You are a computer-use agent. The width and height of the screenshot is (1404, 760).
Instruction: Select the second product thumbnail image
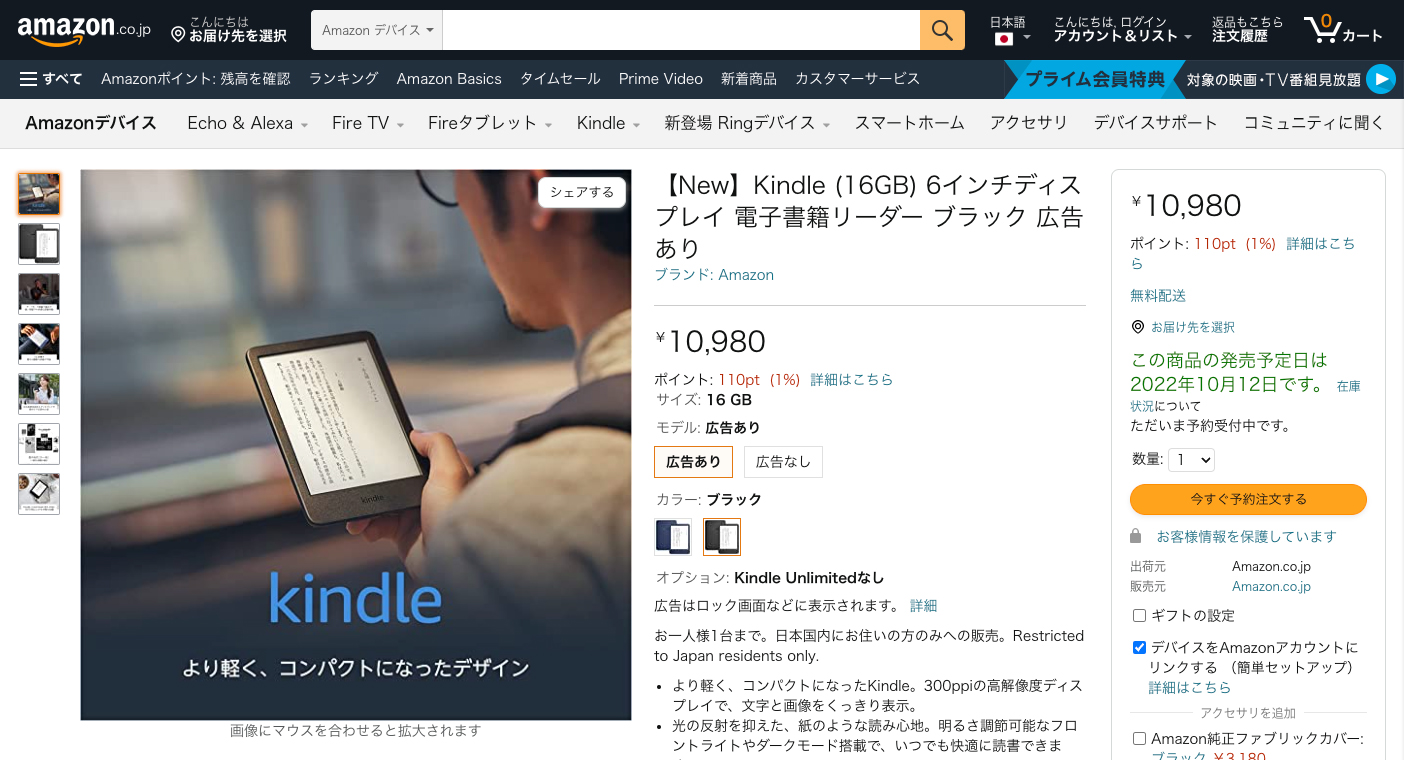(x=39, y=244)
